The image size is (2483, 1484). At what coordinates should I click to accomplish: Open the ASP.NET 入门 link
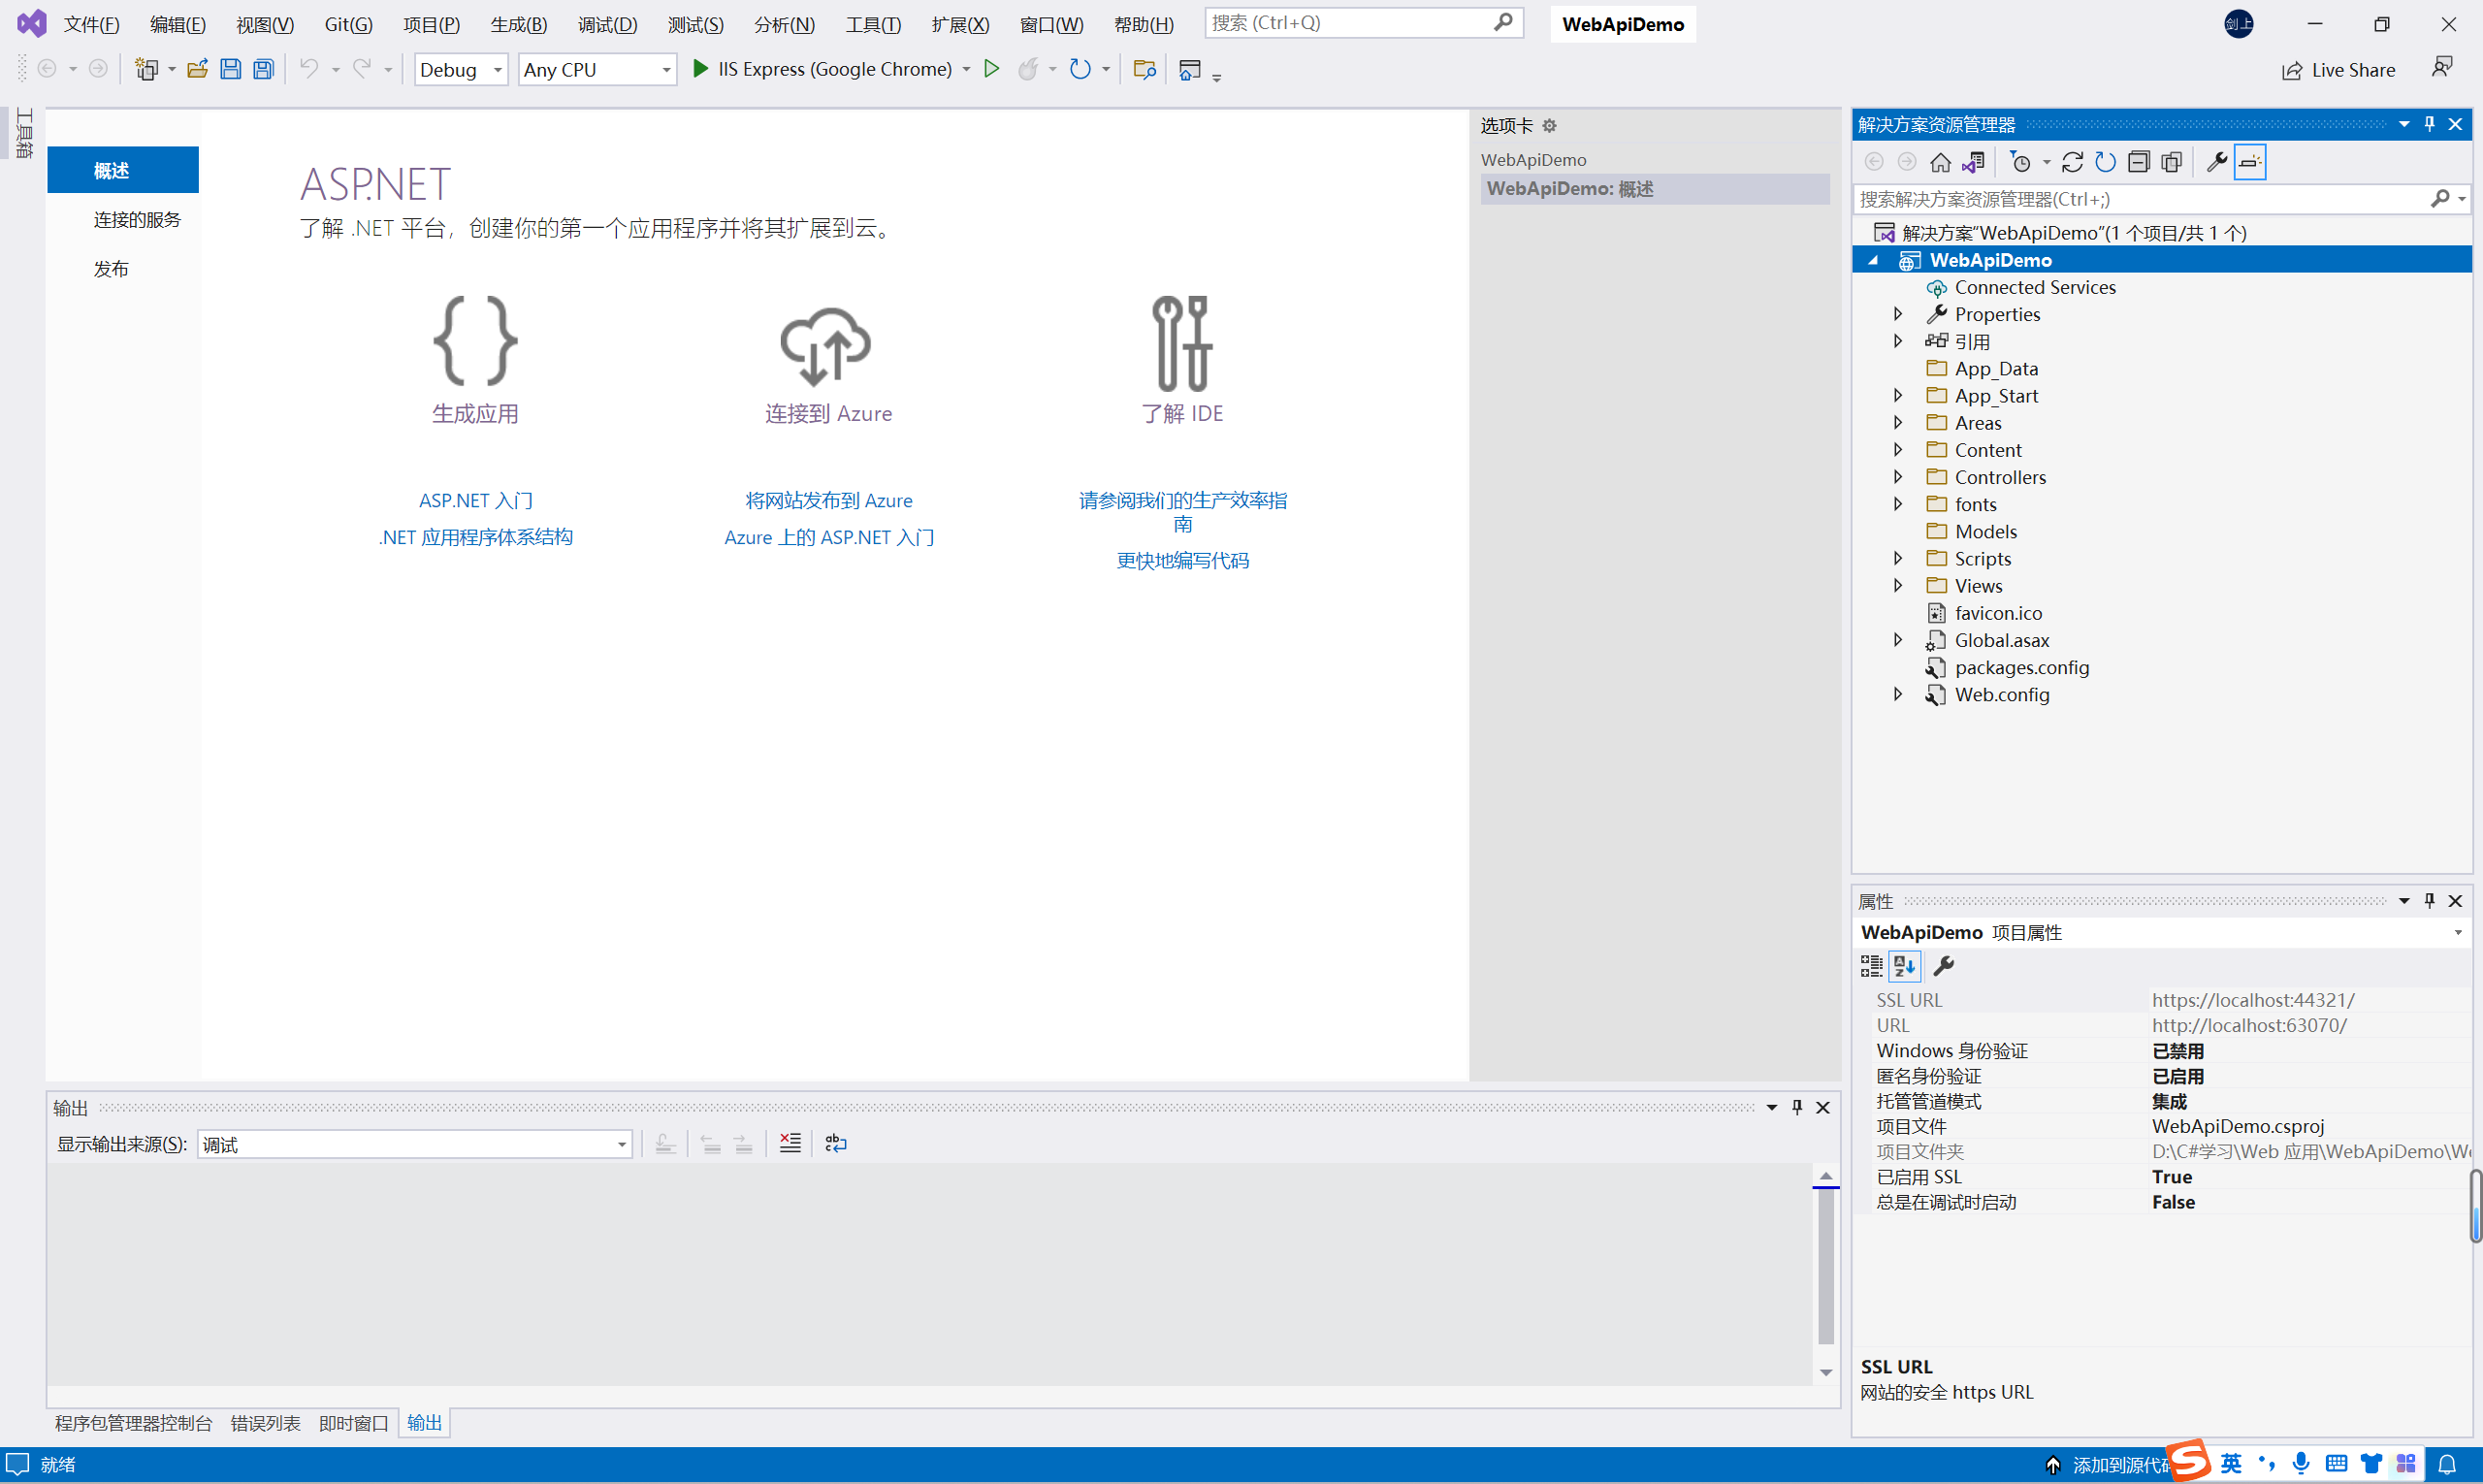[x=475, y=500]
